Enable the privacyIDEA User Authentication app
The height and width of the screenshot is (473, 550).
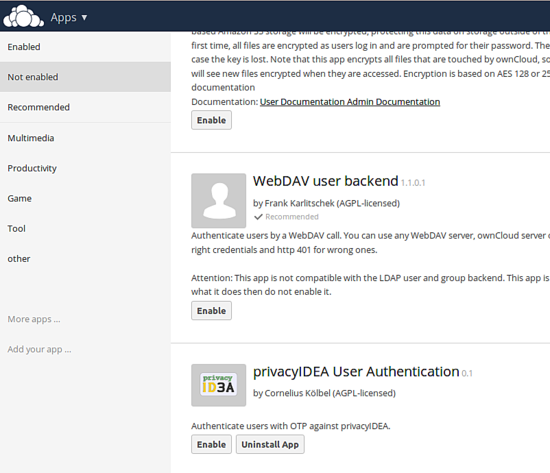(x=212, y=444)
